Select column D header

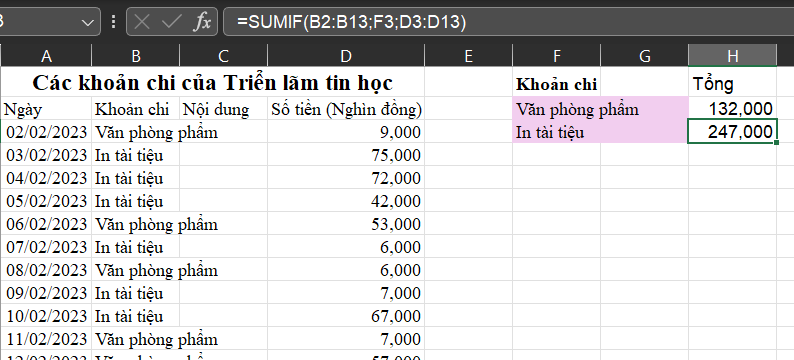[346, 56]
